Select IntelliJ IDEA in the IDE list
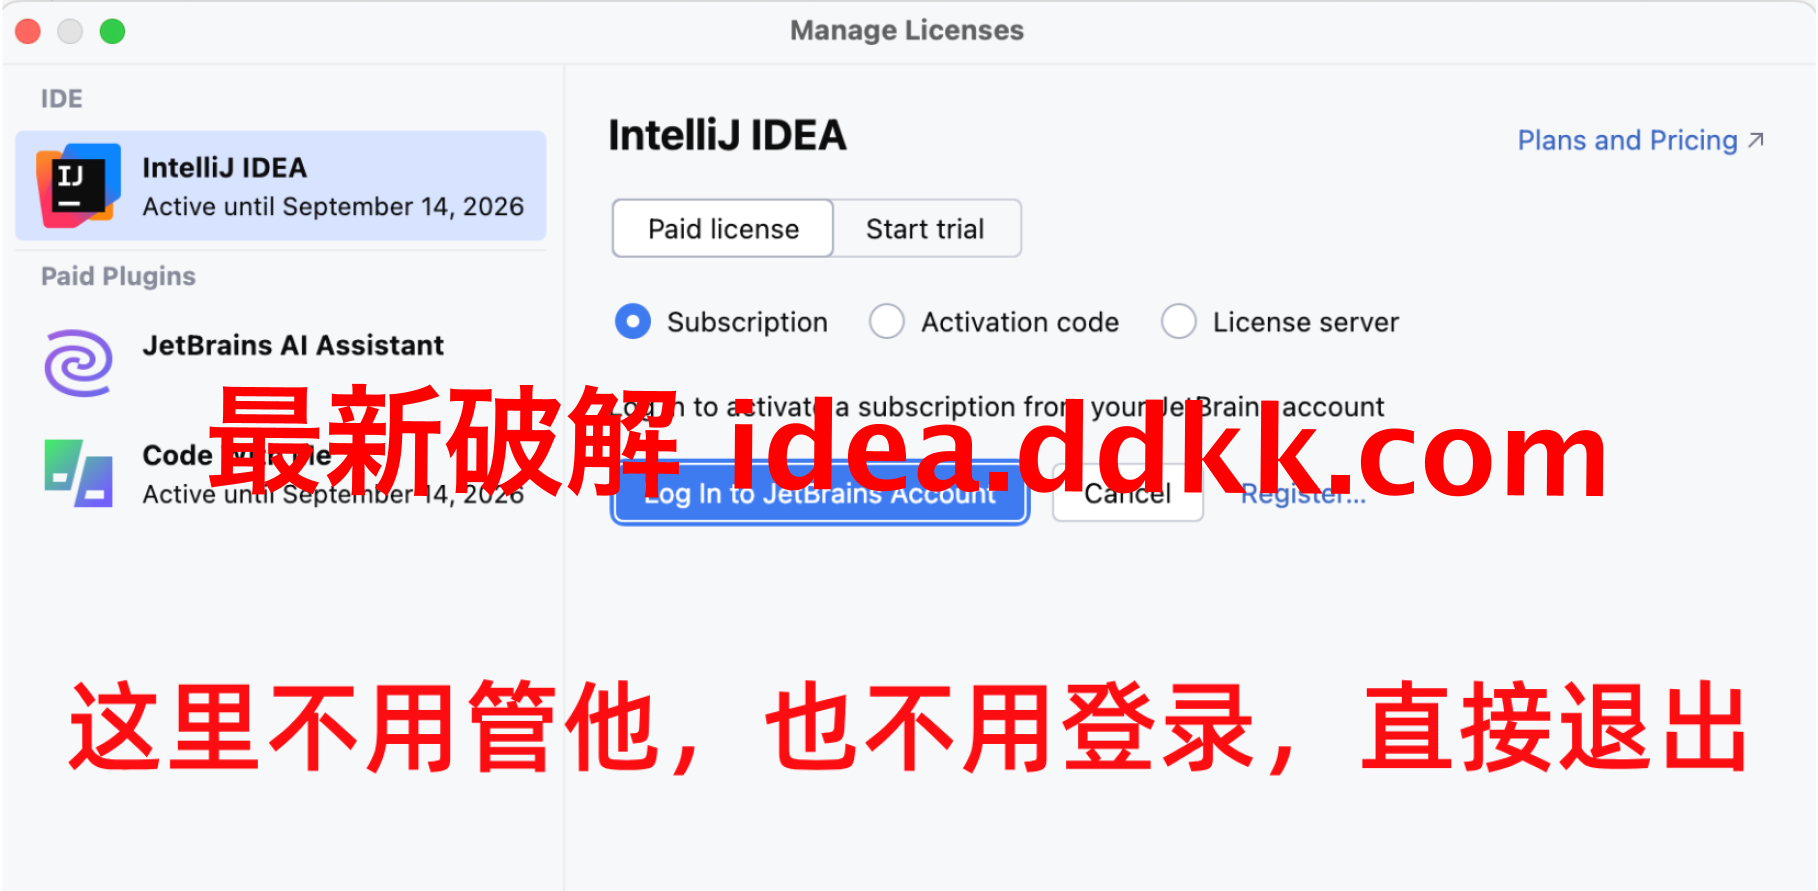Screen dimensions: 1818x891 pos(281,186)
